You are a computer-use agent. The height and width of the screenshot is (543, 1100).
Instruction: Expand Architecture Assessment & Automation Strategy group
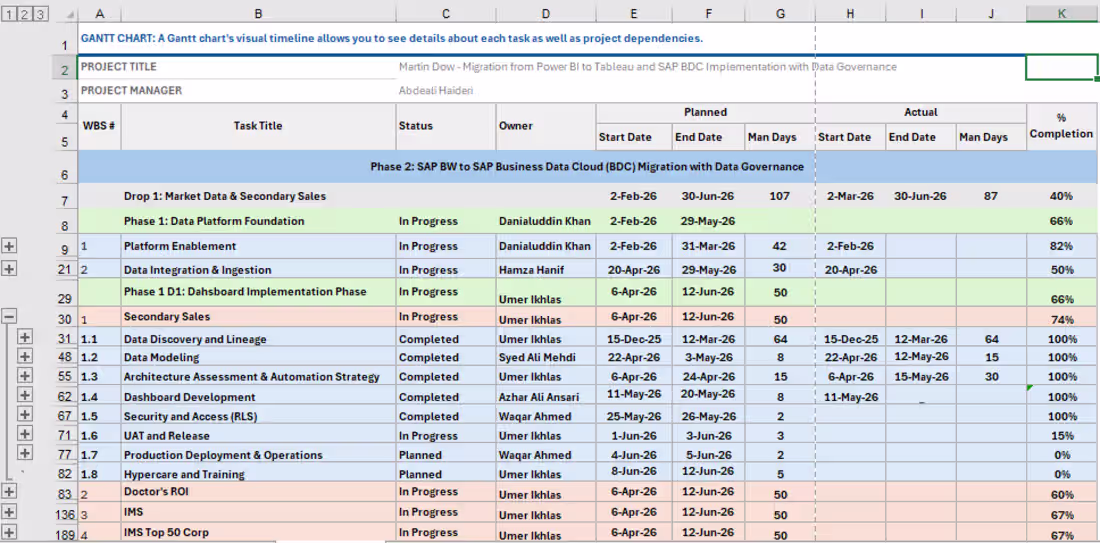(25, 375)
